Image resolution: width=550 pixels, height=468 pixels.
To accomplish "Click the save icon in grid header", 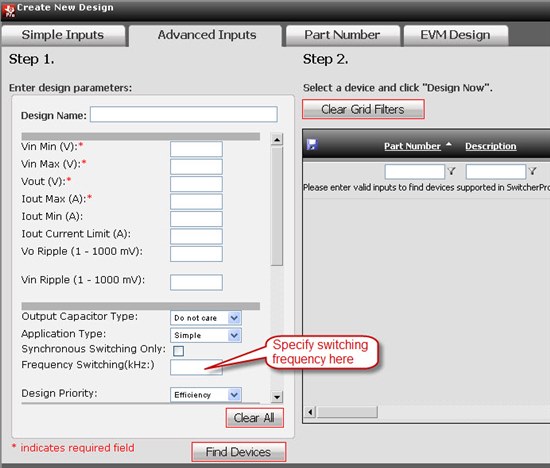I will [312, 144].
